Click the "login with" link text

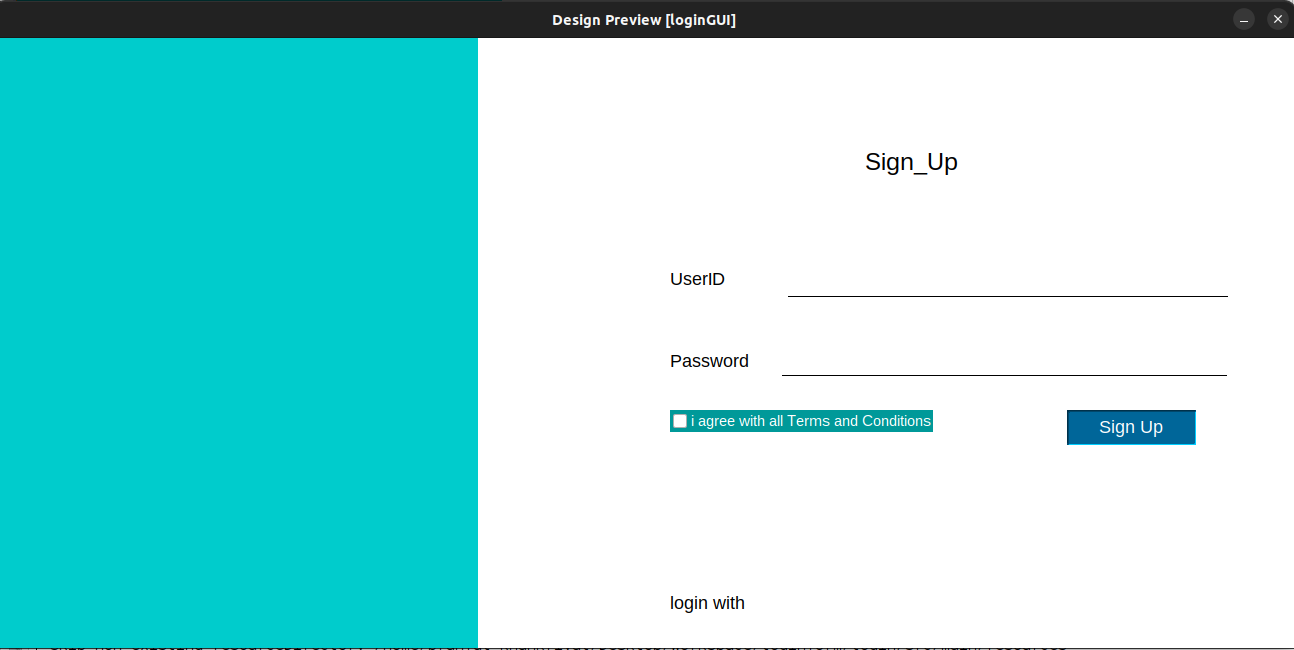point(707,603)
